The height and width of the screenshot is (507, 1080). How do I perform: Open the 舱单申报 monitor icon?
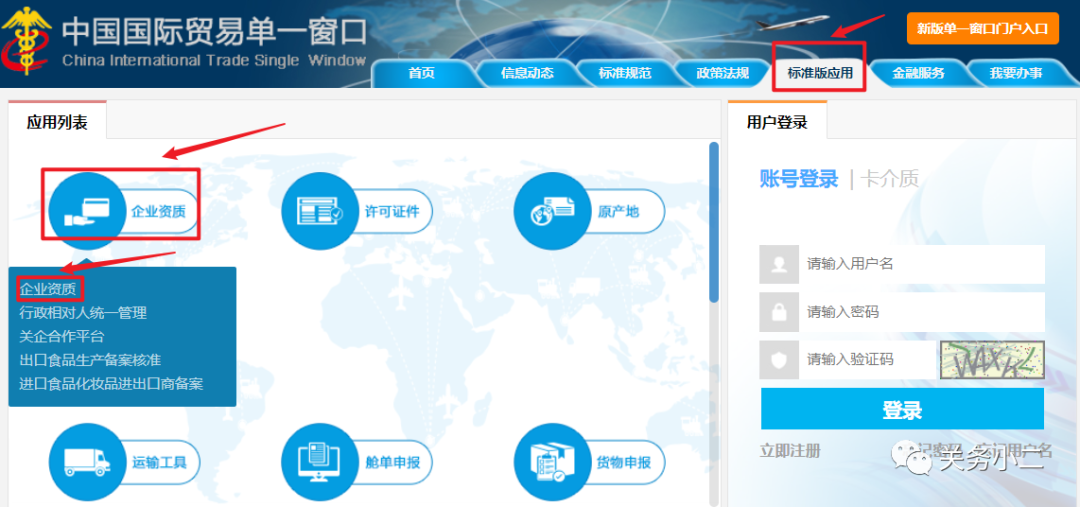[x=320, y=462]
